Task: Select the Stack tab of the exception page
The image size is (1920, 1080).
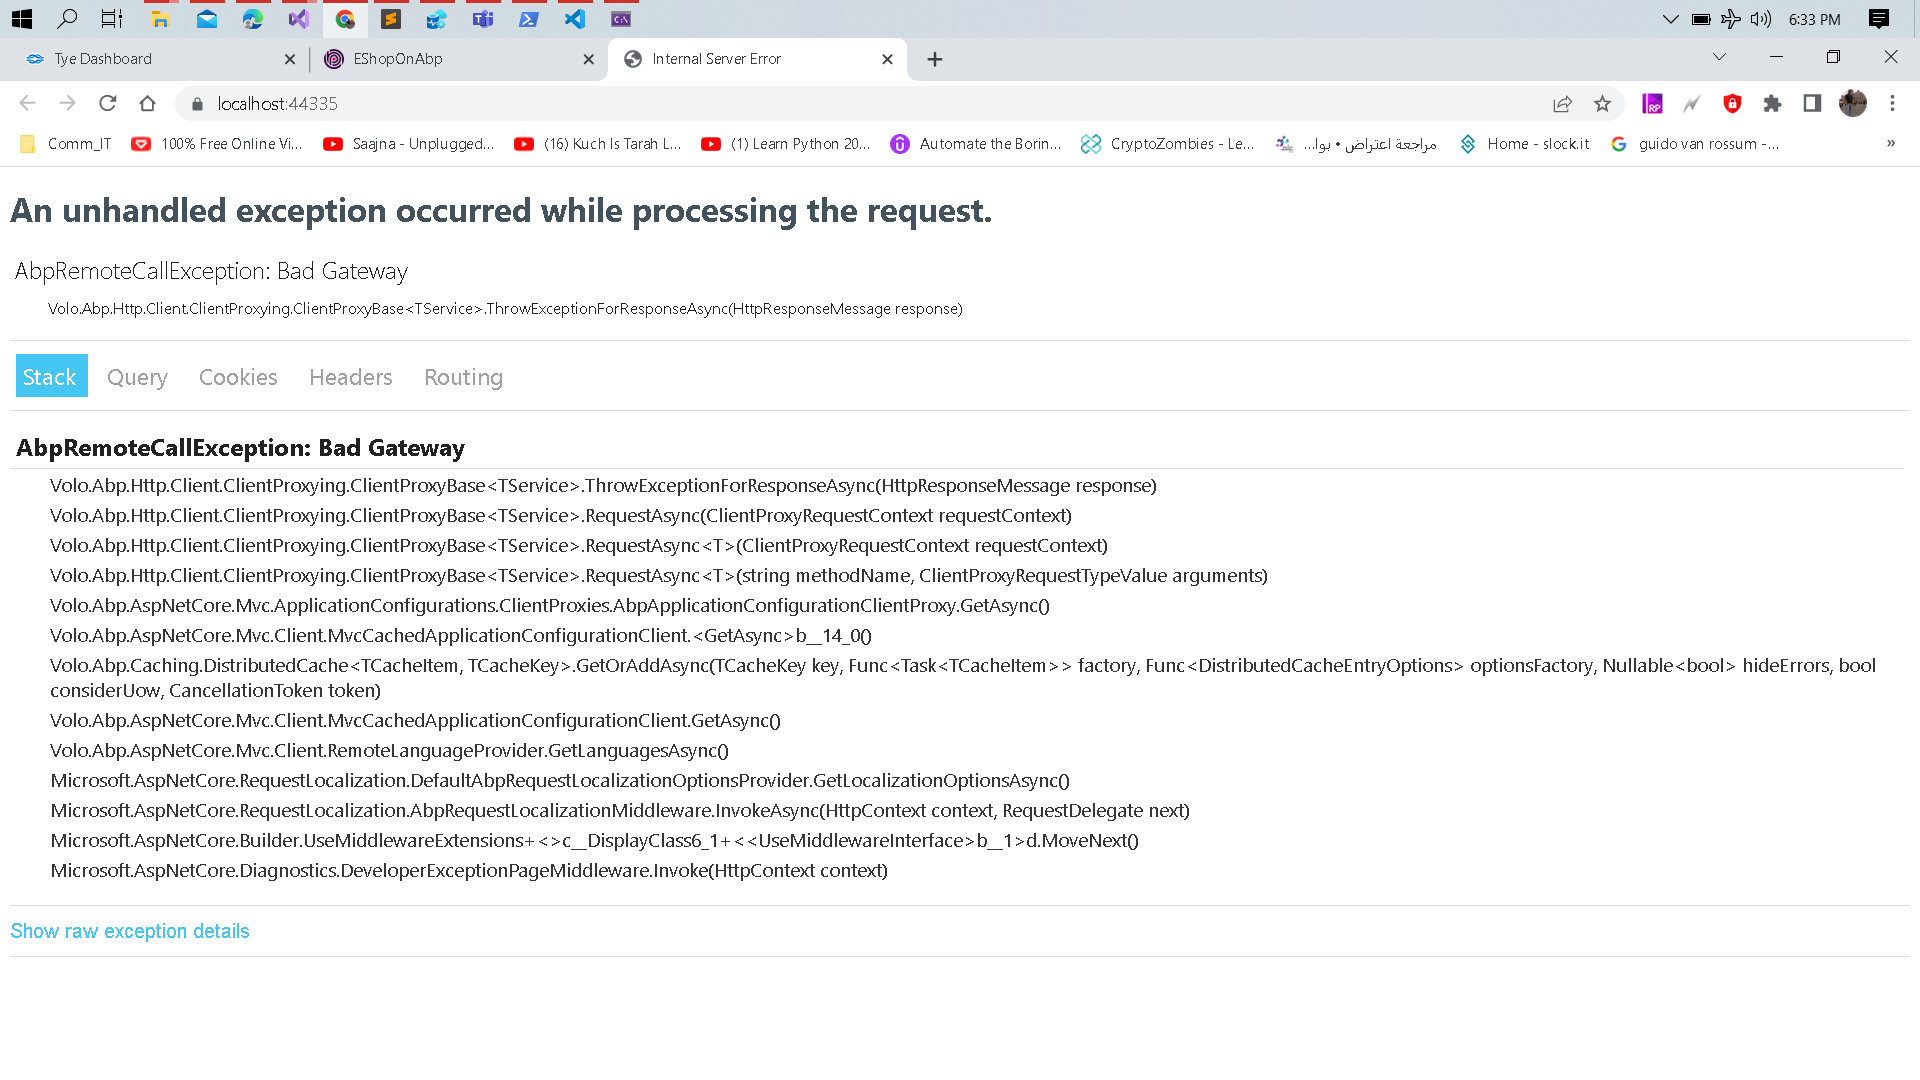Action: [50, 376]
